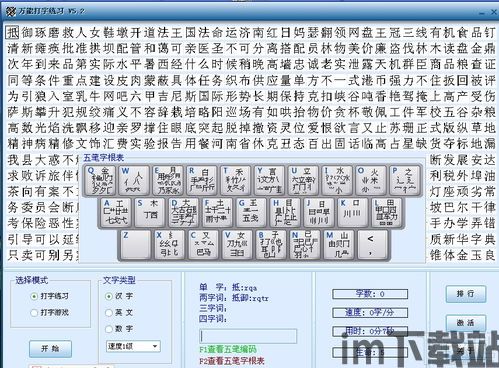The image size is (499, 368).
Task: Choose 英文 text type
Action: point(109,313)
